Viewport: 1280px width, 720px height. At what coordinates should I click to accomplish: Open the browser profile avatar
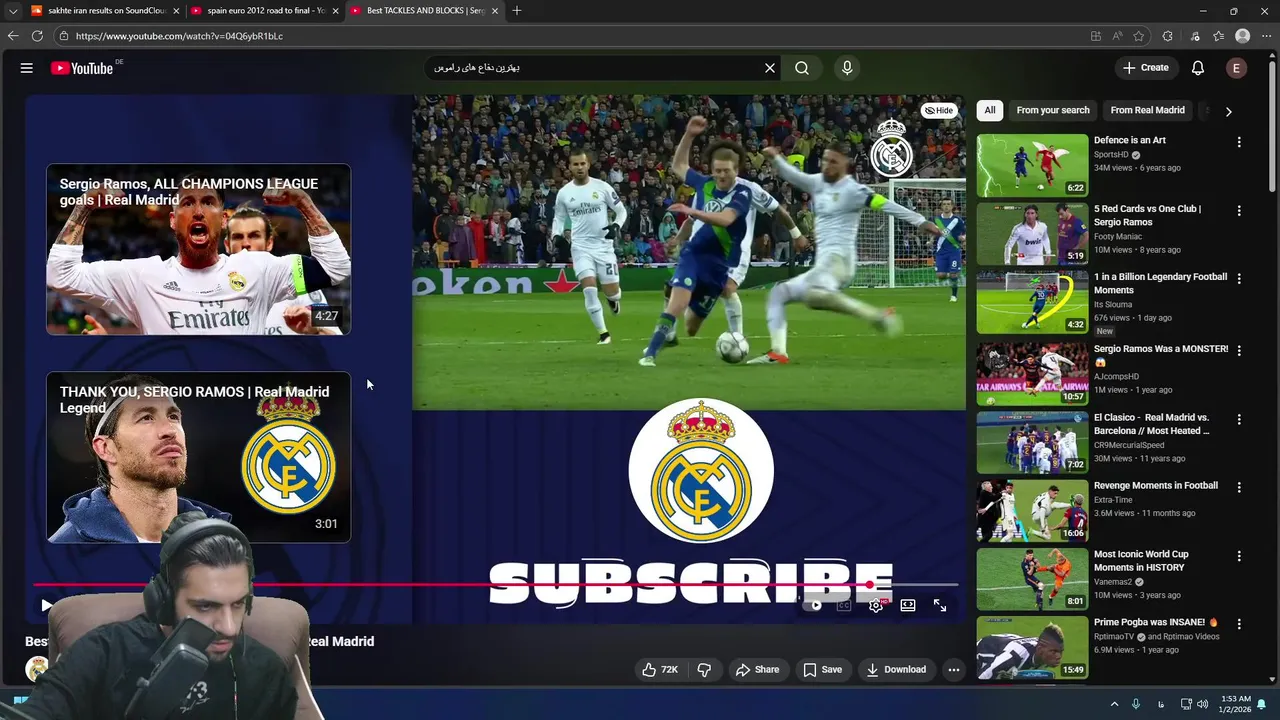[x=1243, y=36]
